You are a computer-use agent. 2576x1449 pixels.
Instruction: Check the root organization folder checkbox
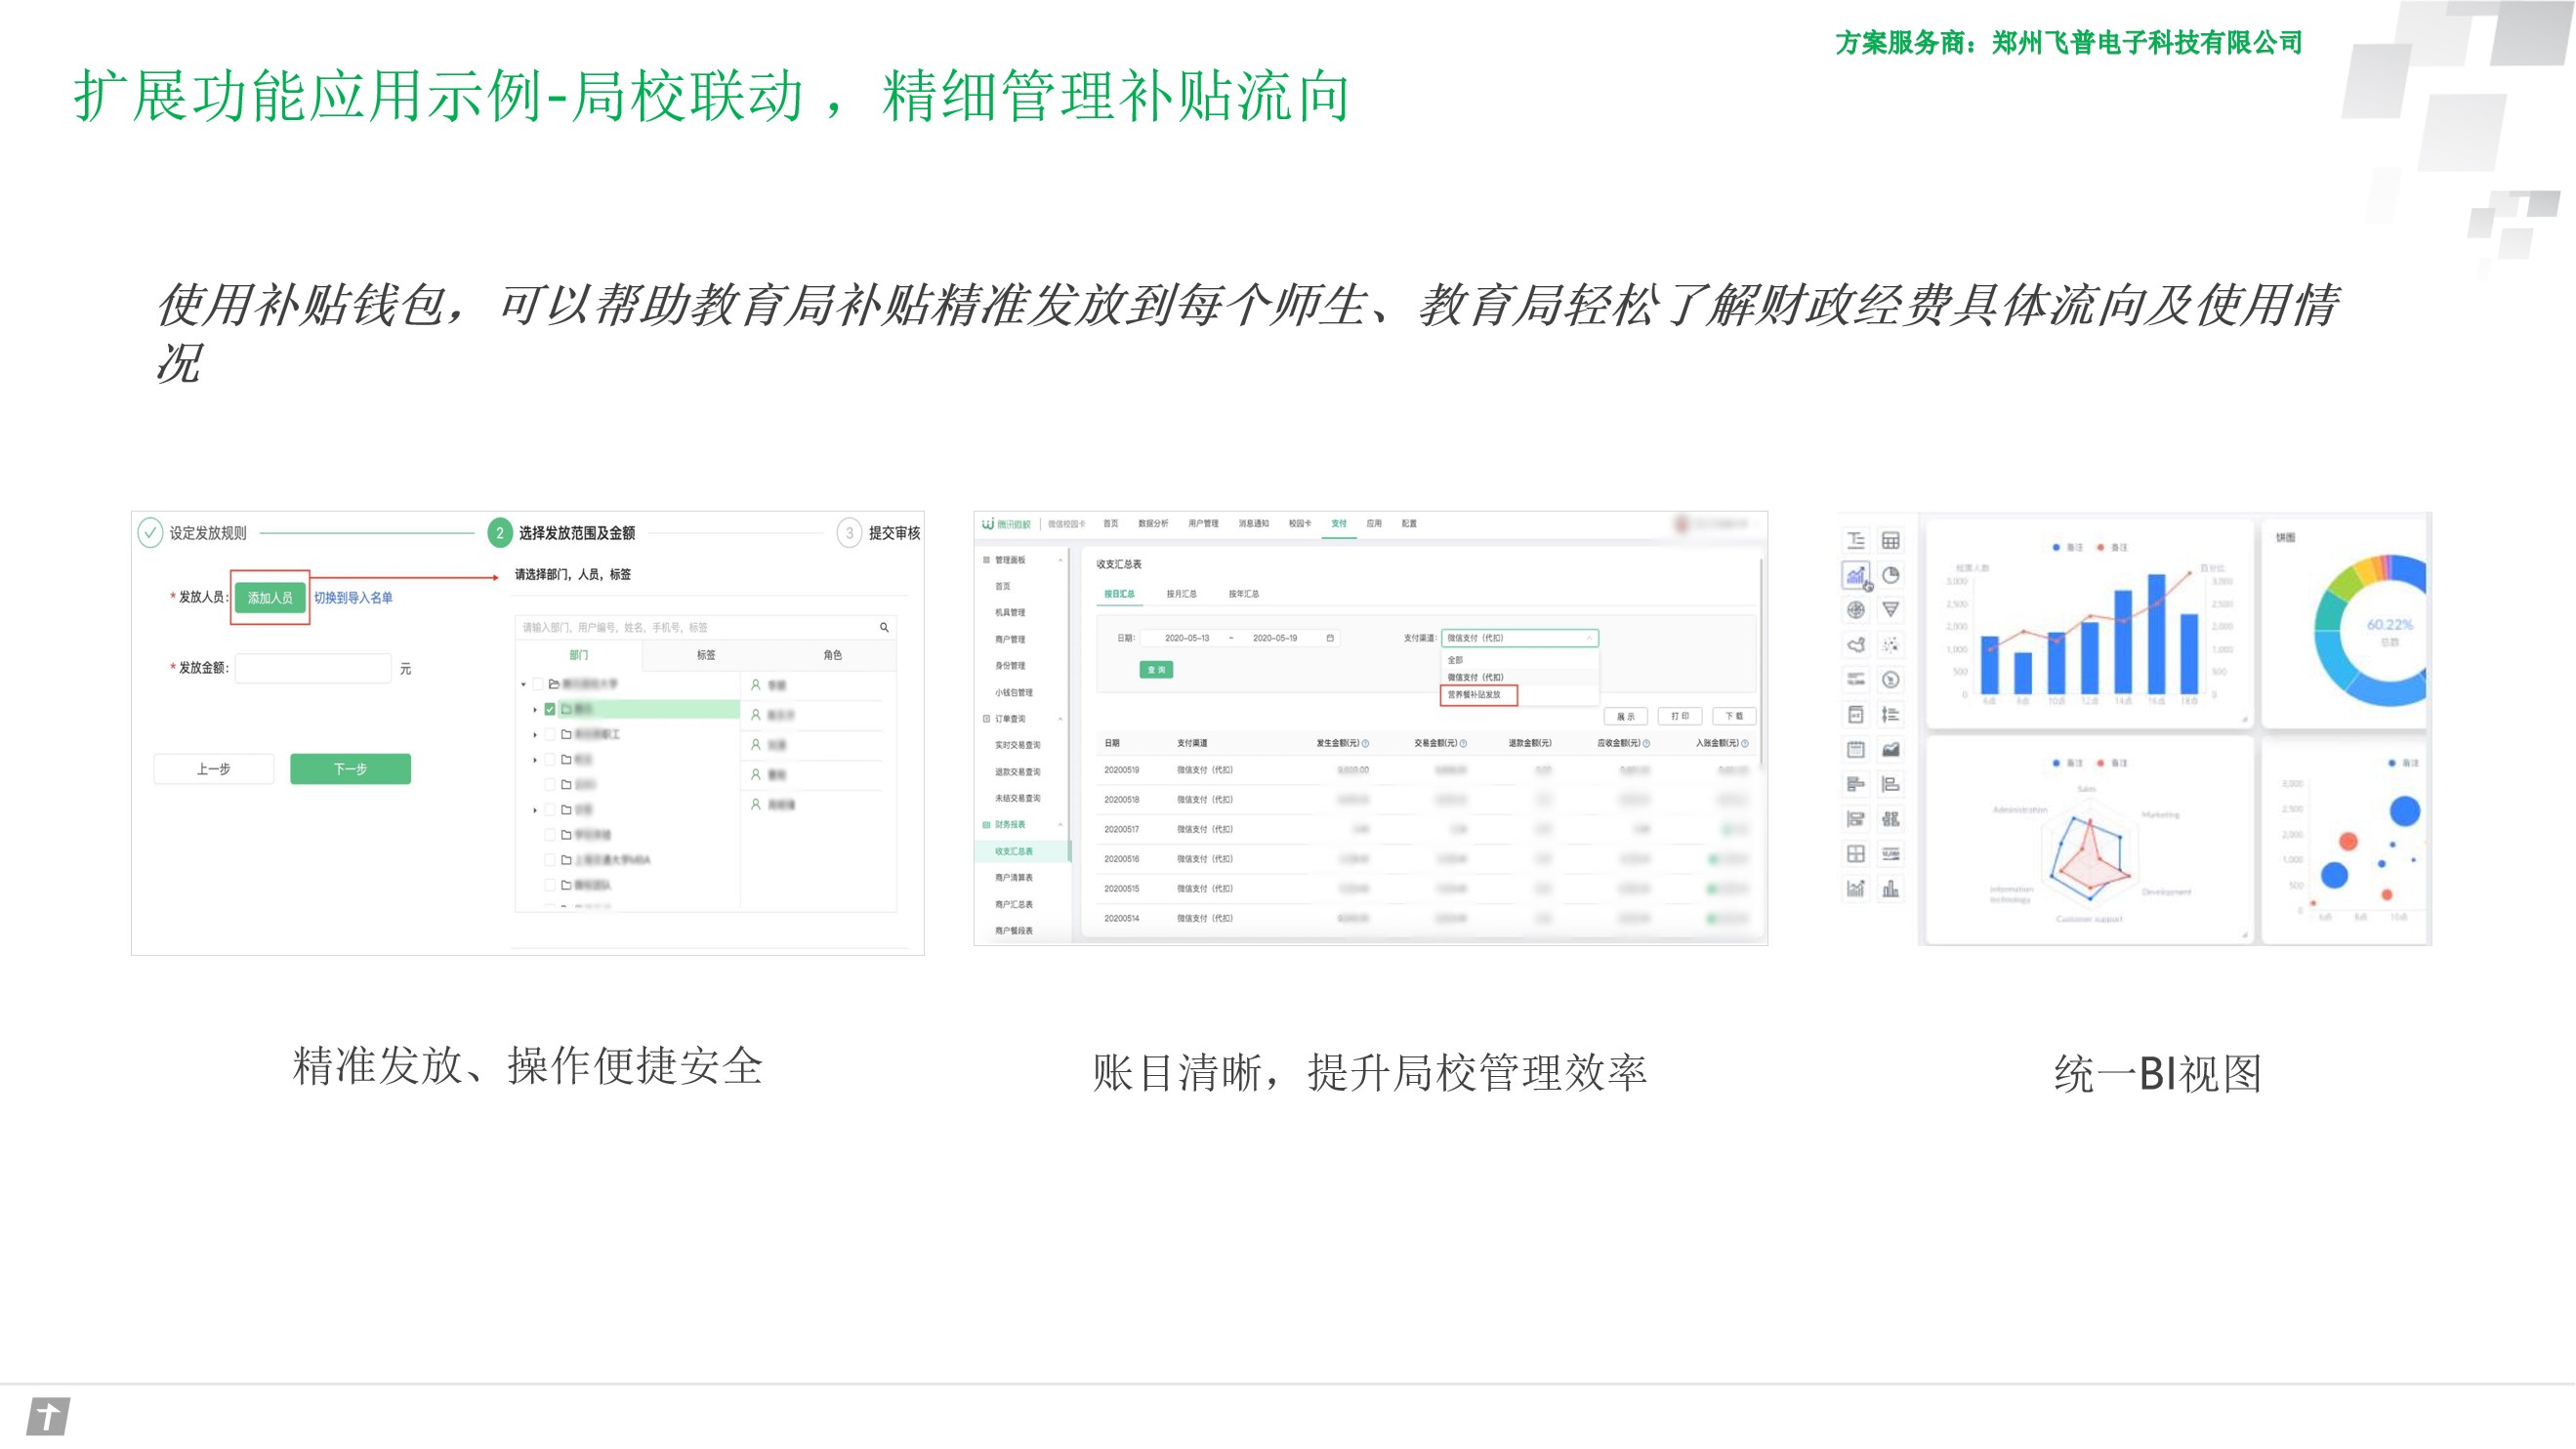pyautogui.click(x=538, y=684)
